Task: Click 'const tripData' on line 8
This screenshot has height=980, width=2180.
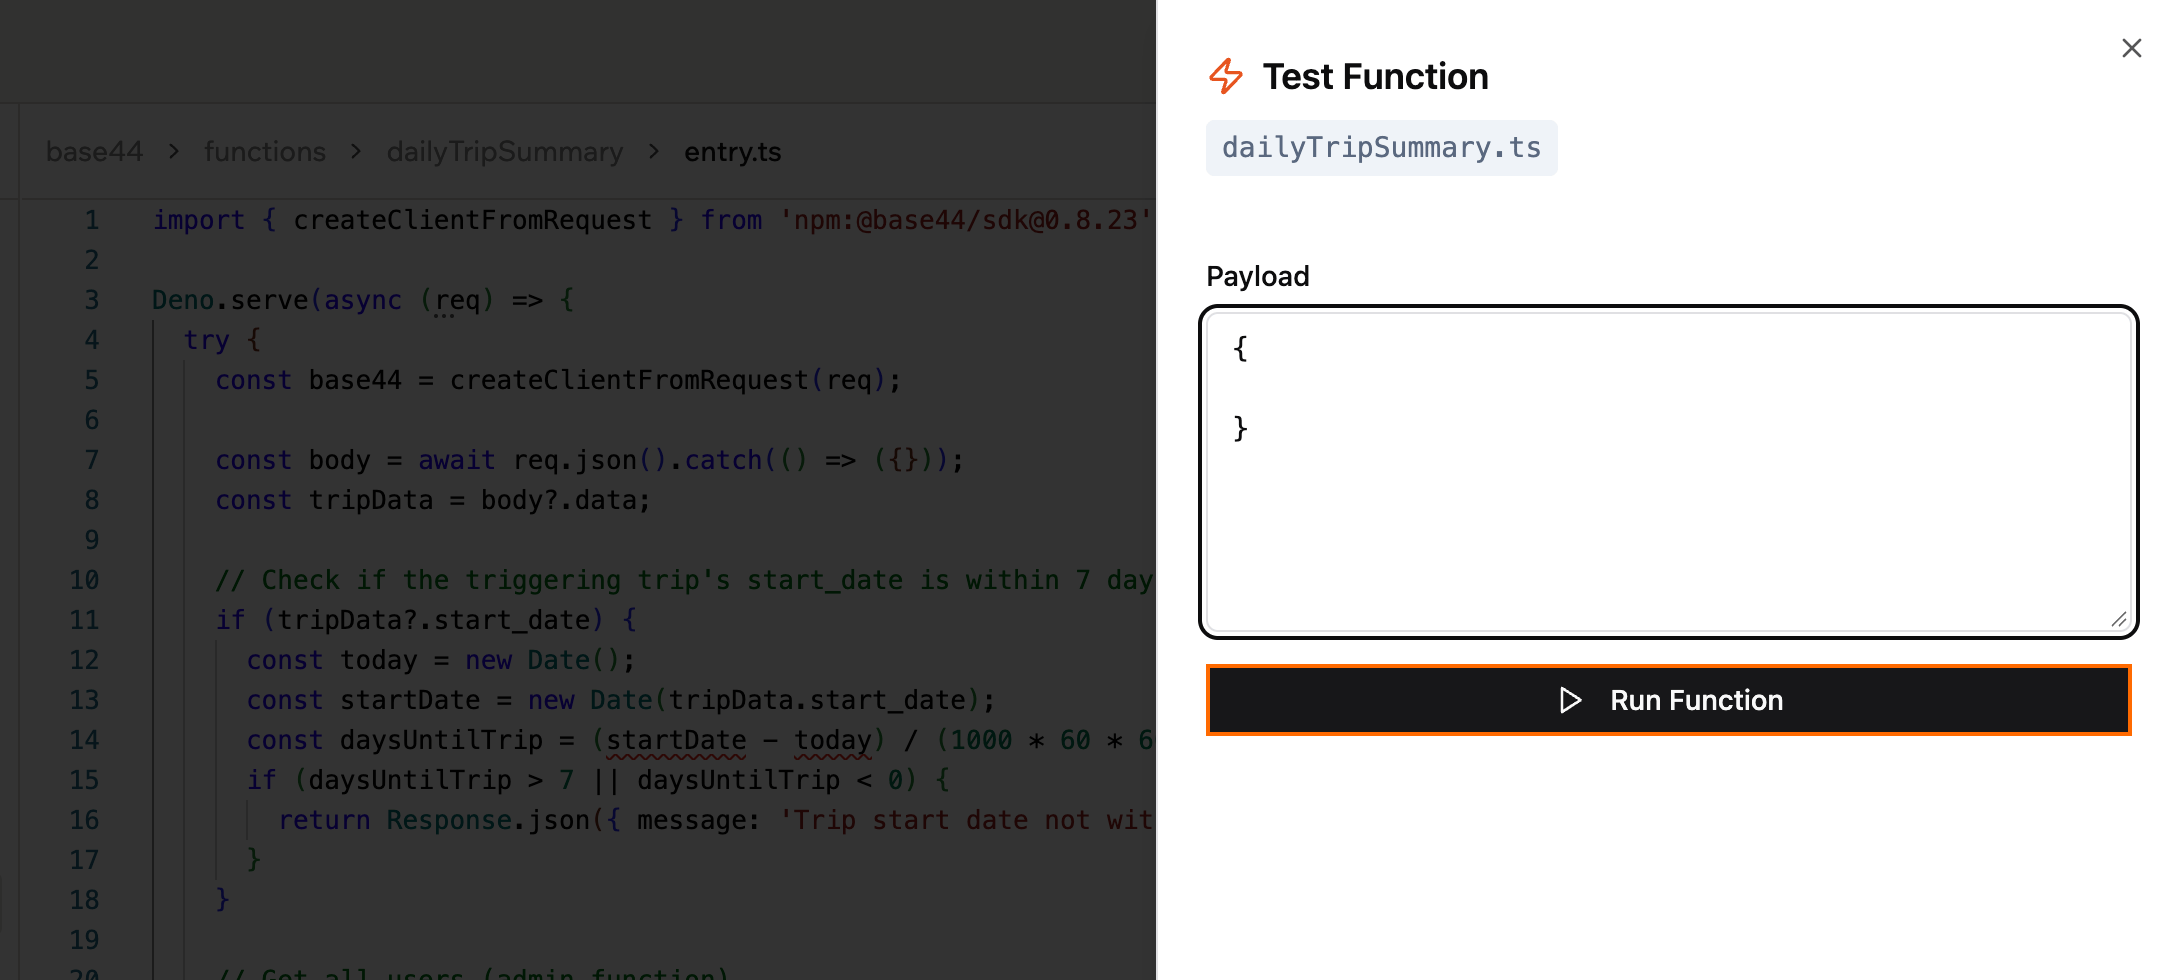Action: [x=324, y=500]
